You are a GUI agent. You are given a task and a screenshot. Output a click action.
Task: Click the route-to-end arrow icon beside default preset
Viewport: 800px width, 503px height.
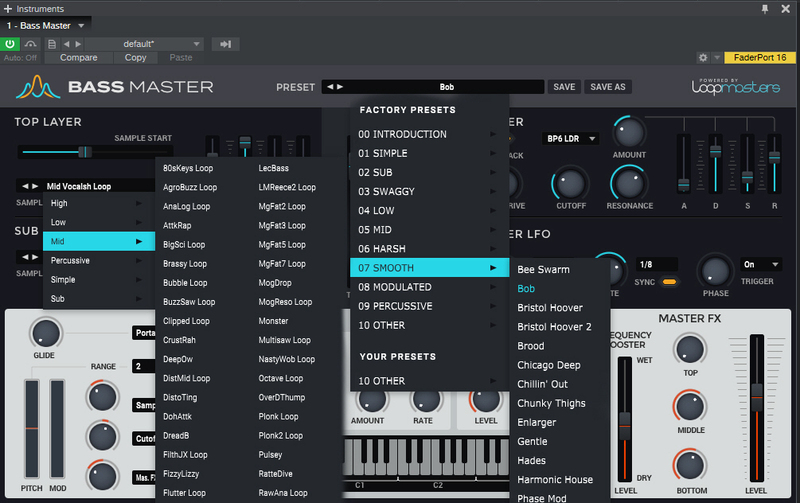[226, 44]
